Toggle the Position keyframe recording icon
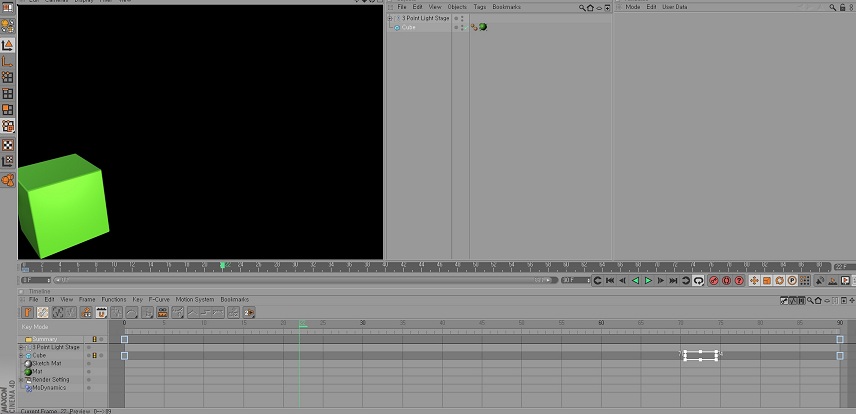The image size is (856, 414). [x=754, y=281]
